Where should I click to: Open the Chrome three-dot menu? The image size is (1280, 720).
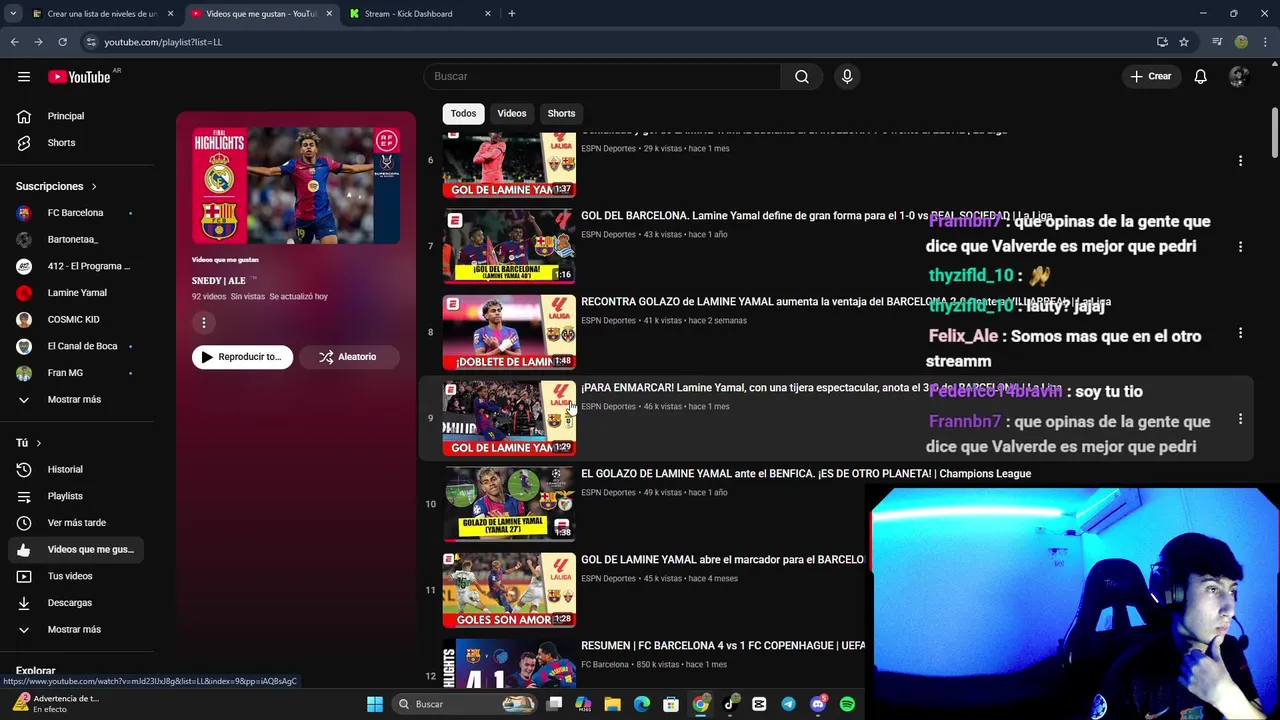pyautogui.click(x=1265, y=42)
